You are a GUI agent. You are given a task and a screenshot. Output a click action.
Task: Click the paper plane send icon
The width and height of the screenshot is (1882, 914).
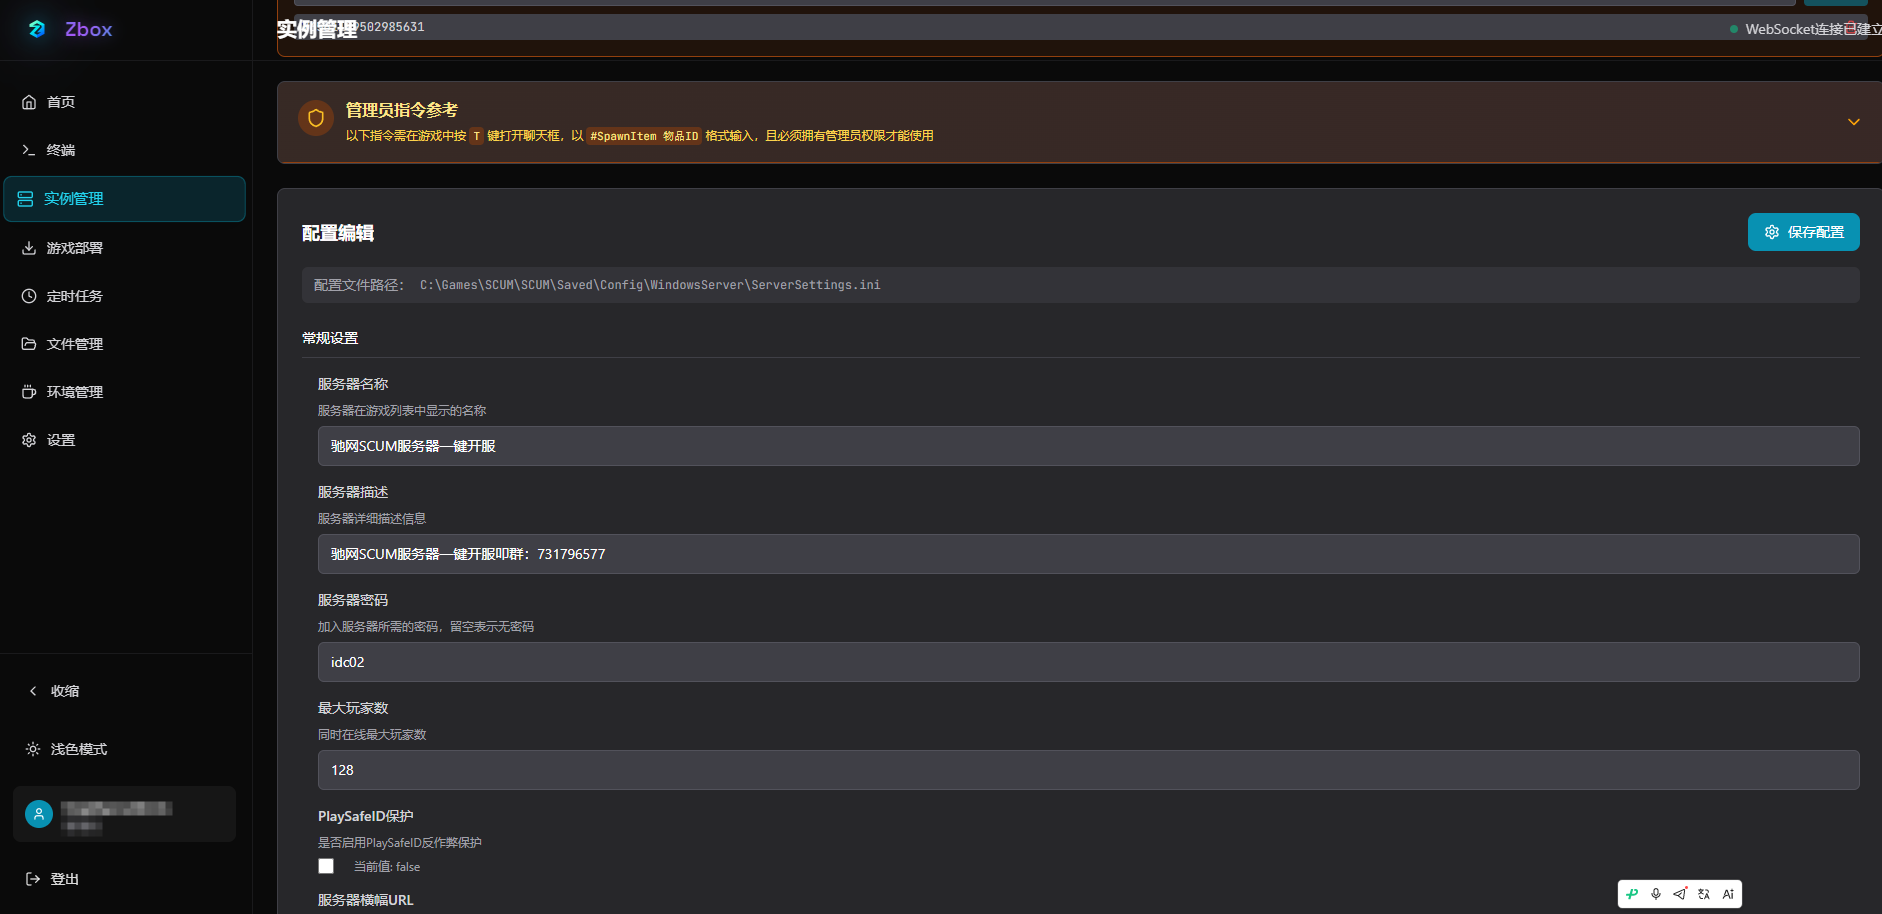pyautogui.click(x=1680, y=894)
